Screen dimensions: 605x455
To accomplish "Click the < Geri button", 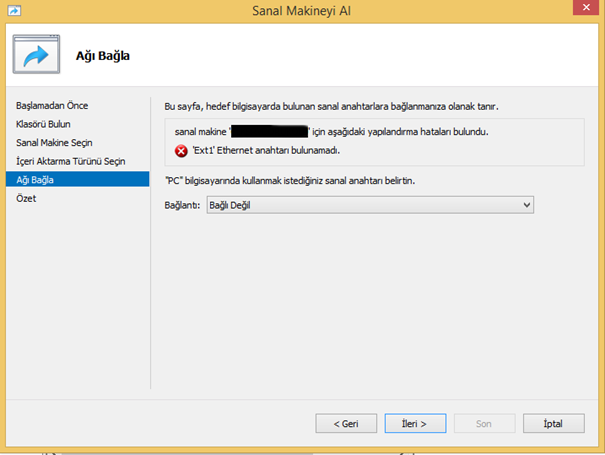I will [x=346, y=423].
